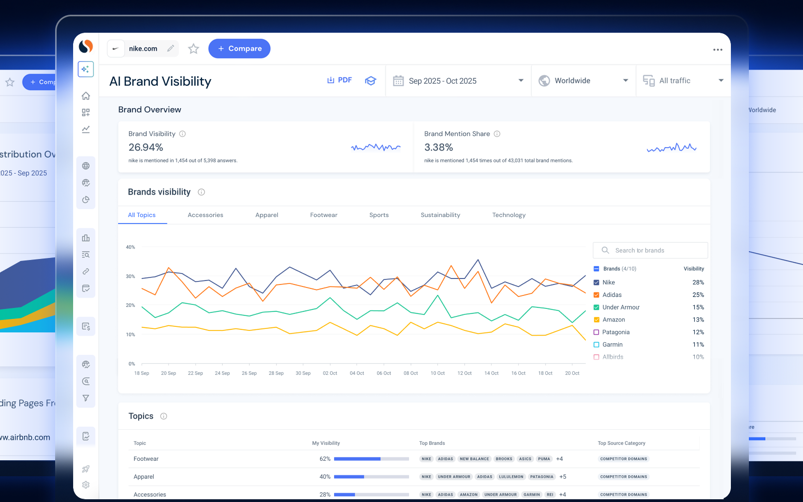Screen dimensions: 803x502
Task: Click the Brand Mention Share sparkline chart
Action: 671,148
